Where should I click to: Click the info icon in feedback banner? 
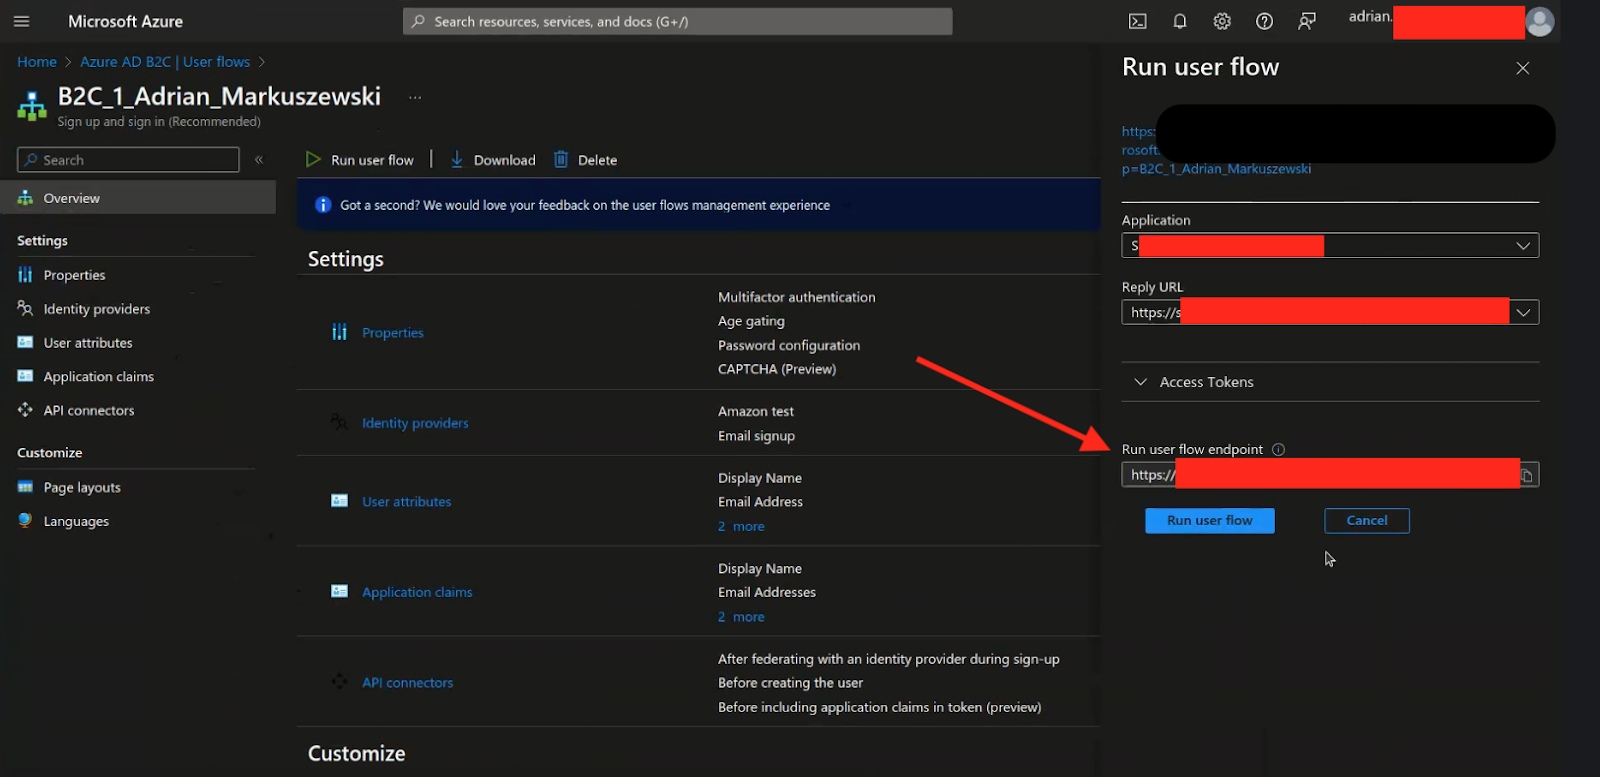(x=323, y=205)
